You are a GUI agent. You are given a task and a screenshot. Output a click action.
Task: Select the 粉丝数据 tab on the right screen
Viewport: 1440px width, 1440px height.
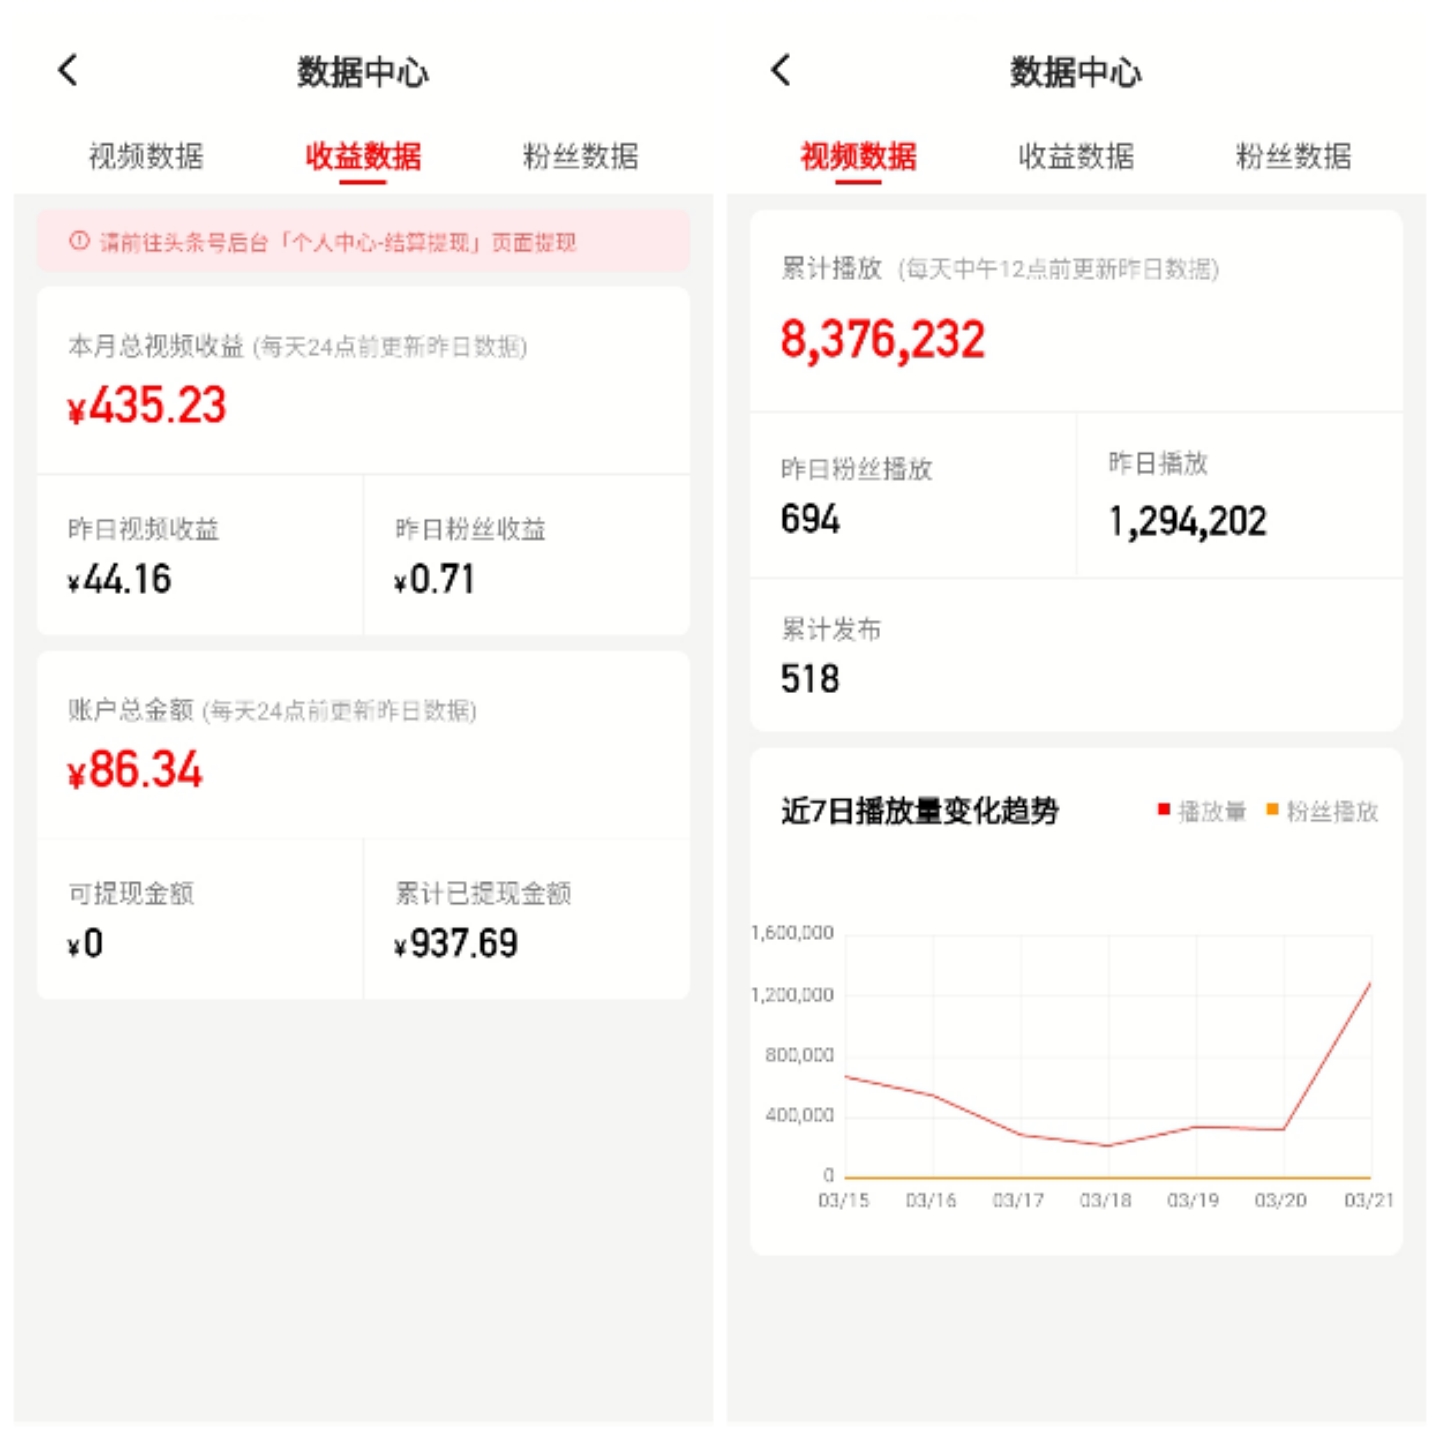click(x=1292, y=155)
